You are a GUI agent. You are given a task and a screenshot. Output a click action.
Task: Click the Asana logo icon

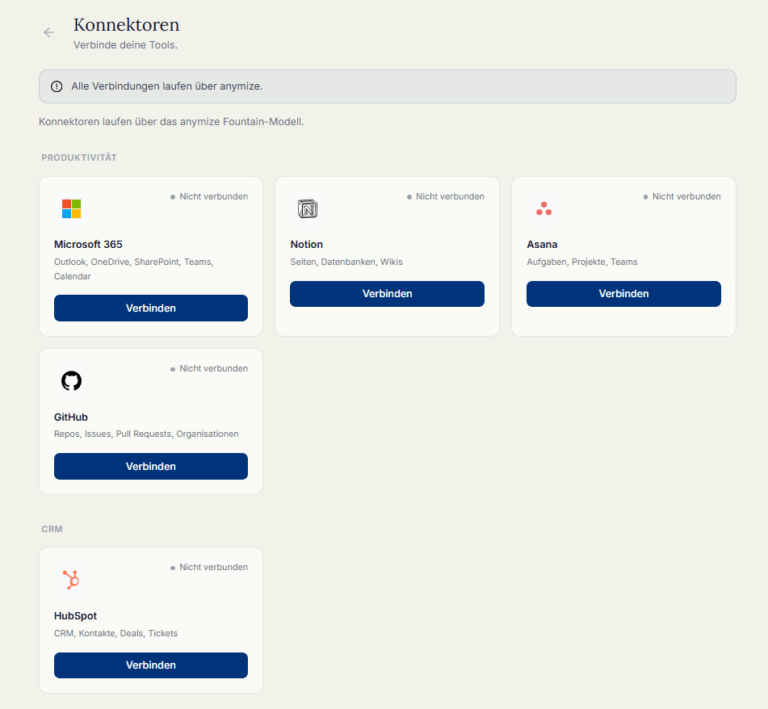click(x=544, y=209)
